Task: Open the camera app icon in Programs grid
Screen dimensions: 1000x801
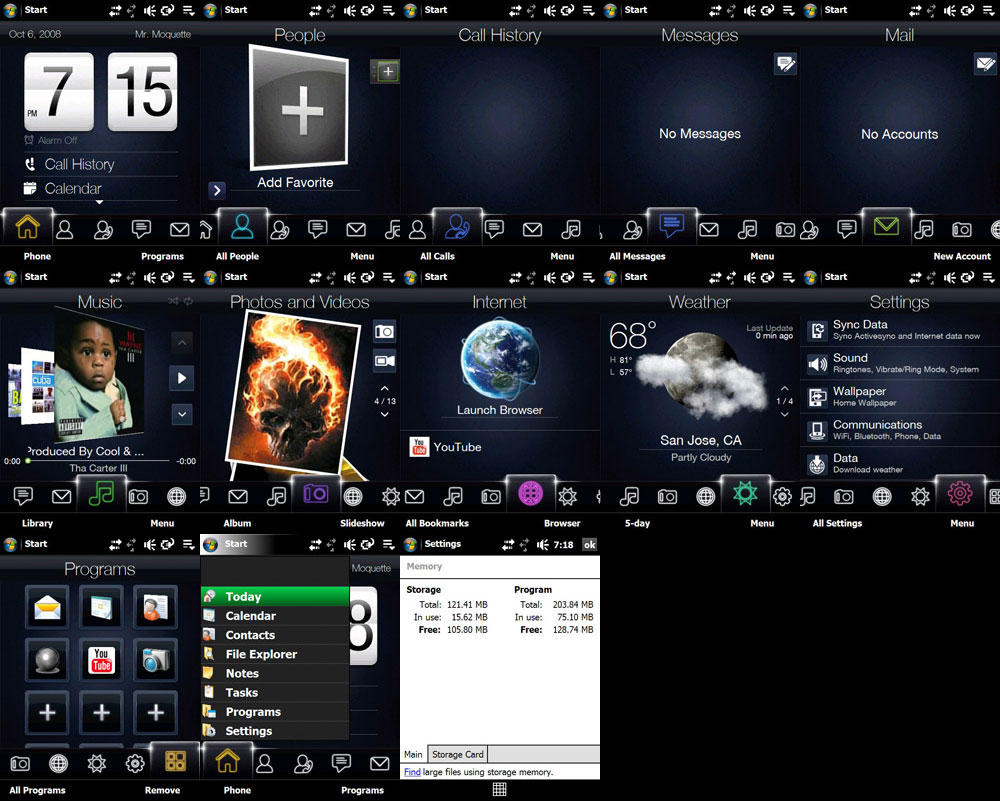Action: [x=155, y=660]
